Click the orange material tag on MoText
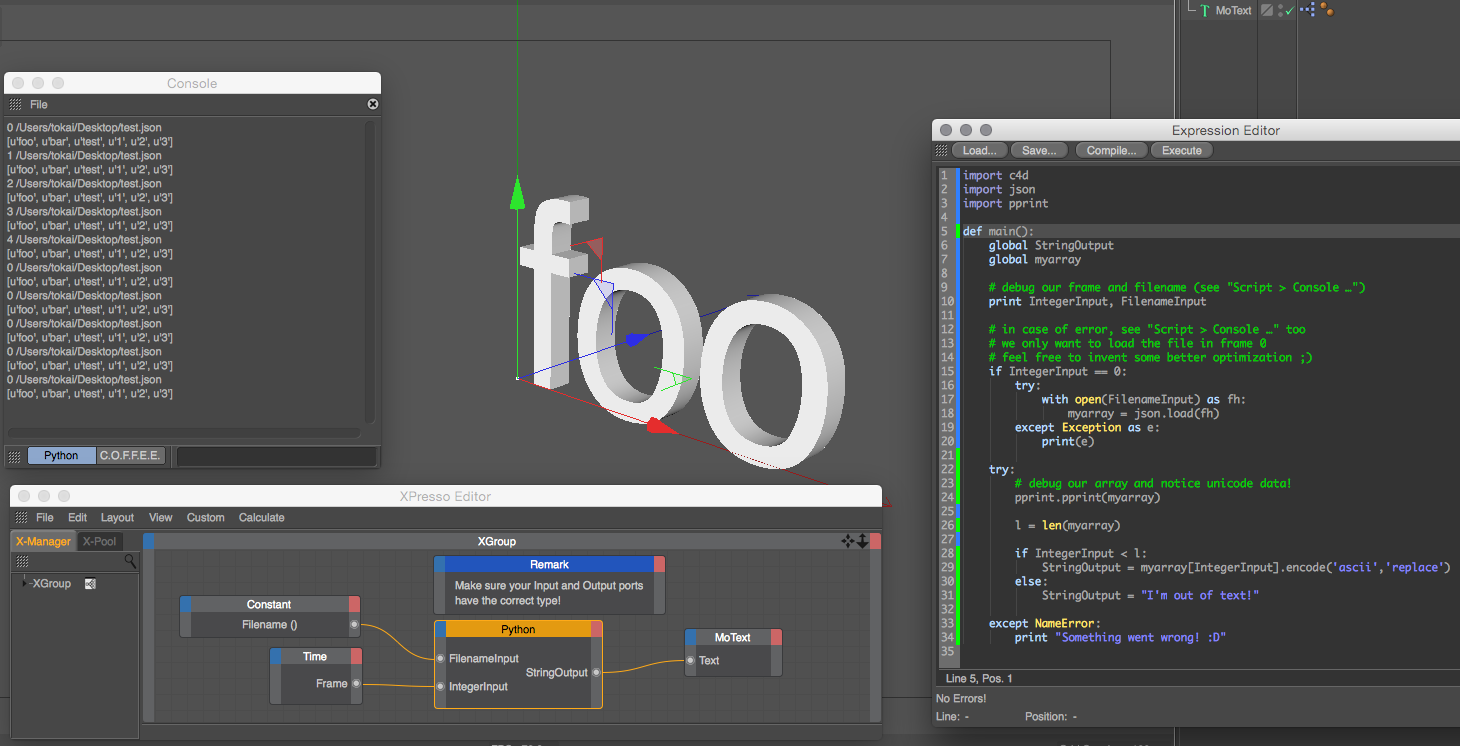The width and height of the screenshot is (1460, 746). [1327, 9]
